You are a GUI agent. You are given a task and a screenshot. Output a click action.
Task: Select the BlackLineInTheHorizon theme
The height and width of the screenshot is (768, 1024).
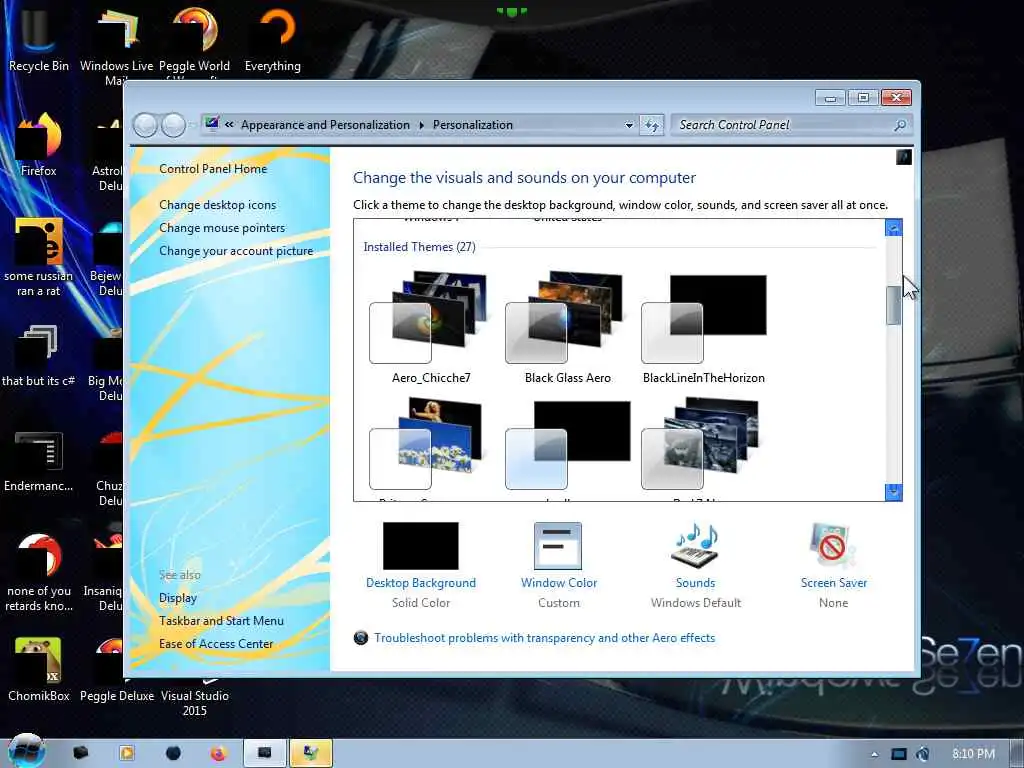coord(703,327)
